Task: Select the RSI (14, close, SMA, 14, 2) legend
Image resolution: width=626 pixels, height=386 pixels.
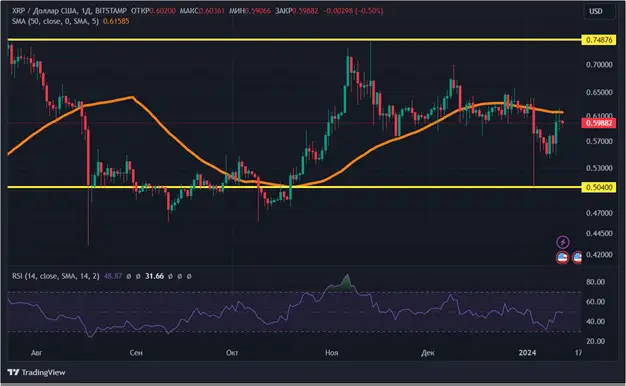Action: click(x=55, y=276)
